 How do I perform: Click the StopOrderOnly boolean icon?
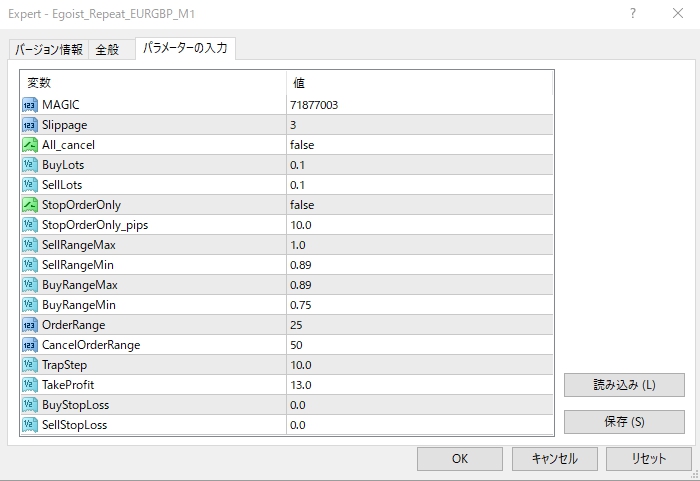pyautogui.click(x=29, y=205)
